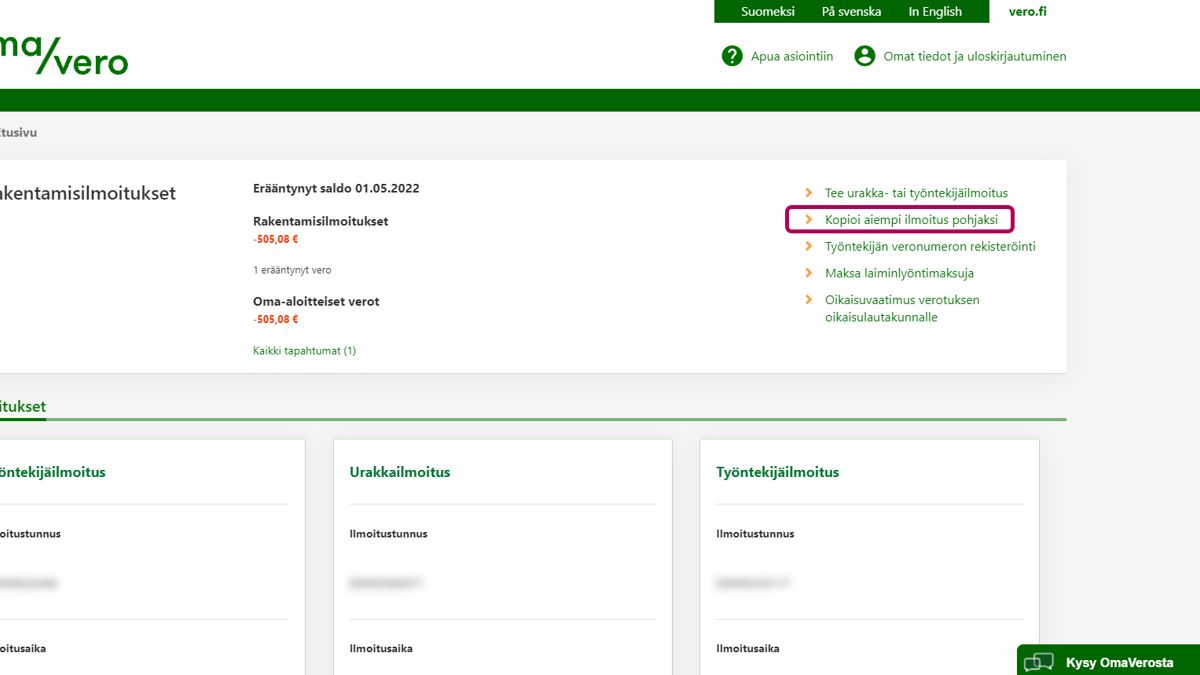This screenshot has width=1200, height=675.
Task: Open Kaikki tapahtumat (1) link
Action: (x=304, y=351)
